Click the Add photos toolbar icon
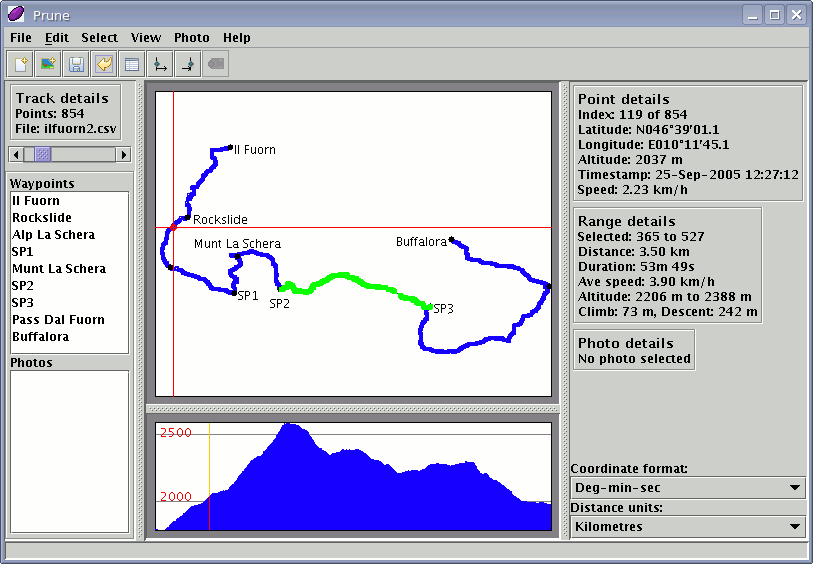813x564 pixels. 48,65
